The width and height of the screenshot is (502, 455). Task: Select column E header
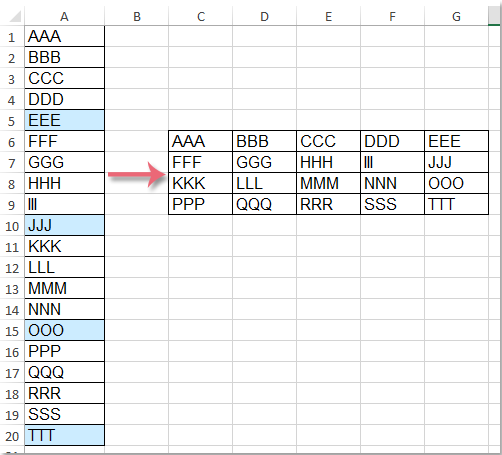click(328, 17)
